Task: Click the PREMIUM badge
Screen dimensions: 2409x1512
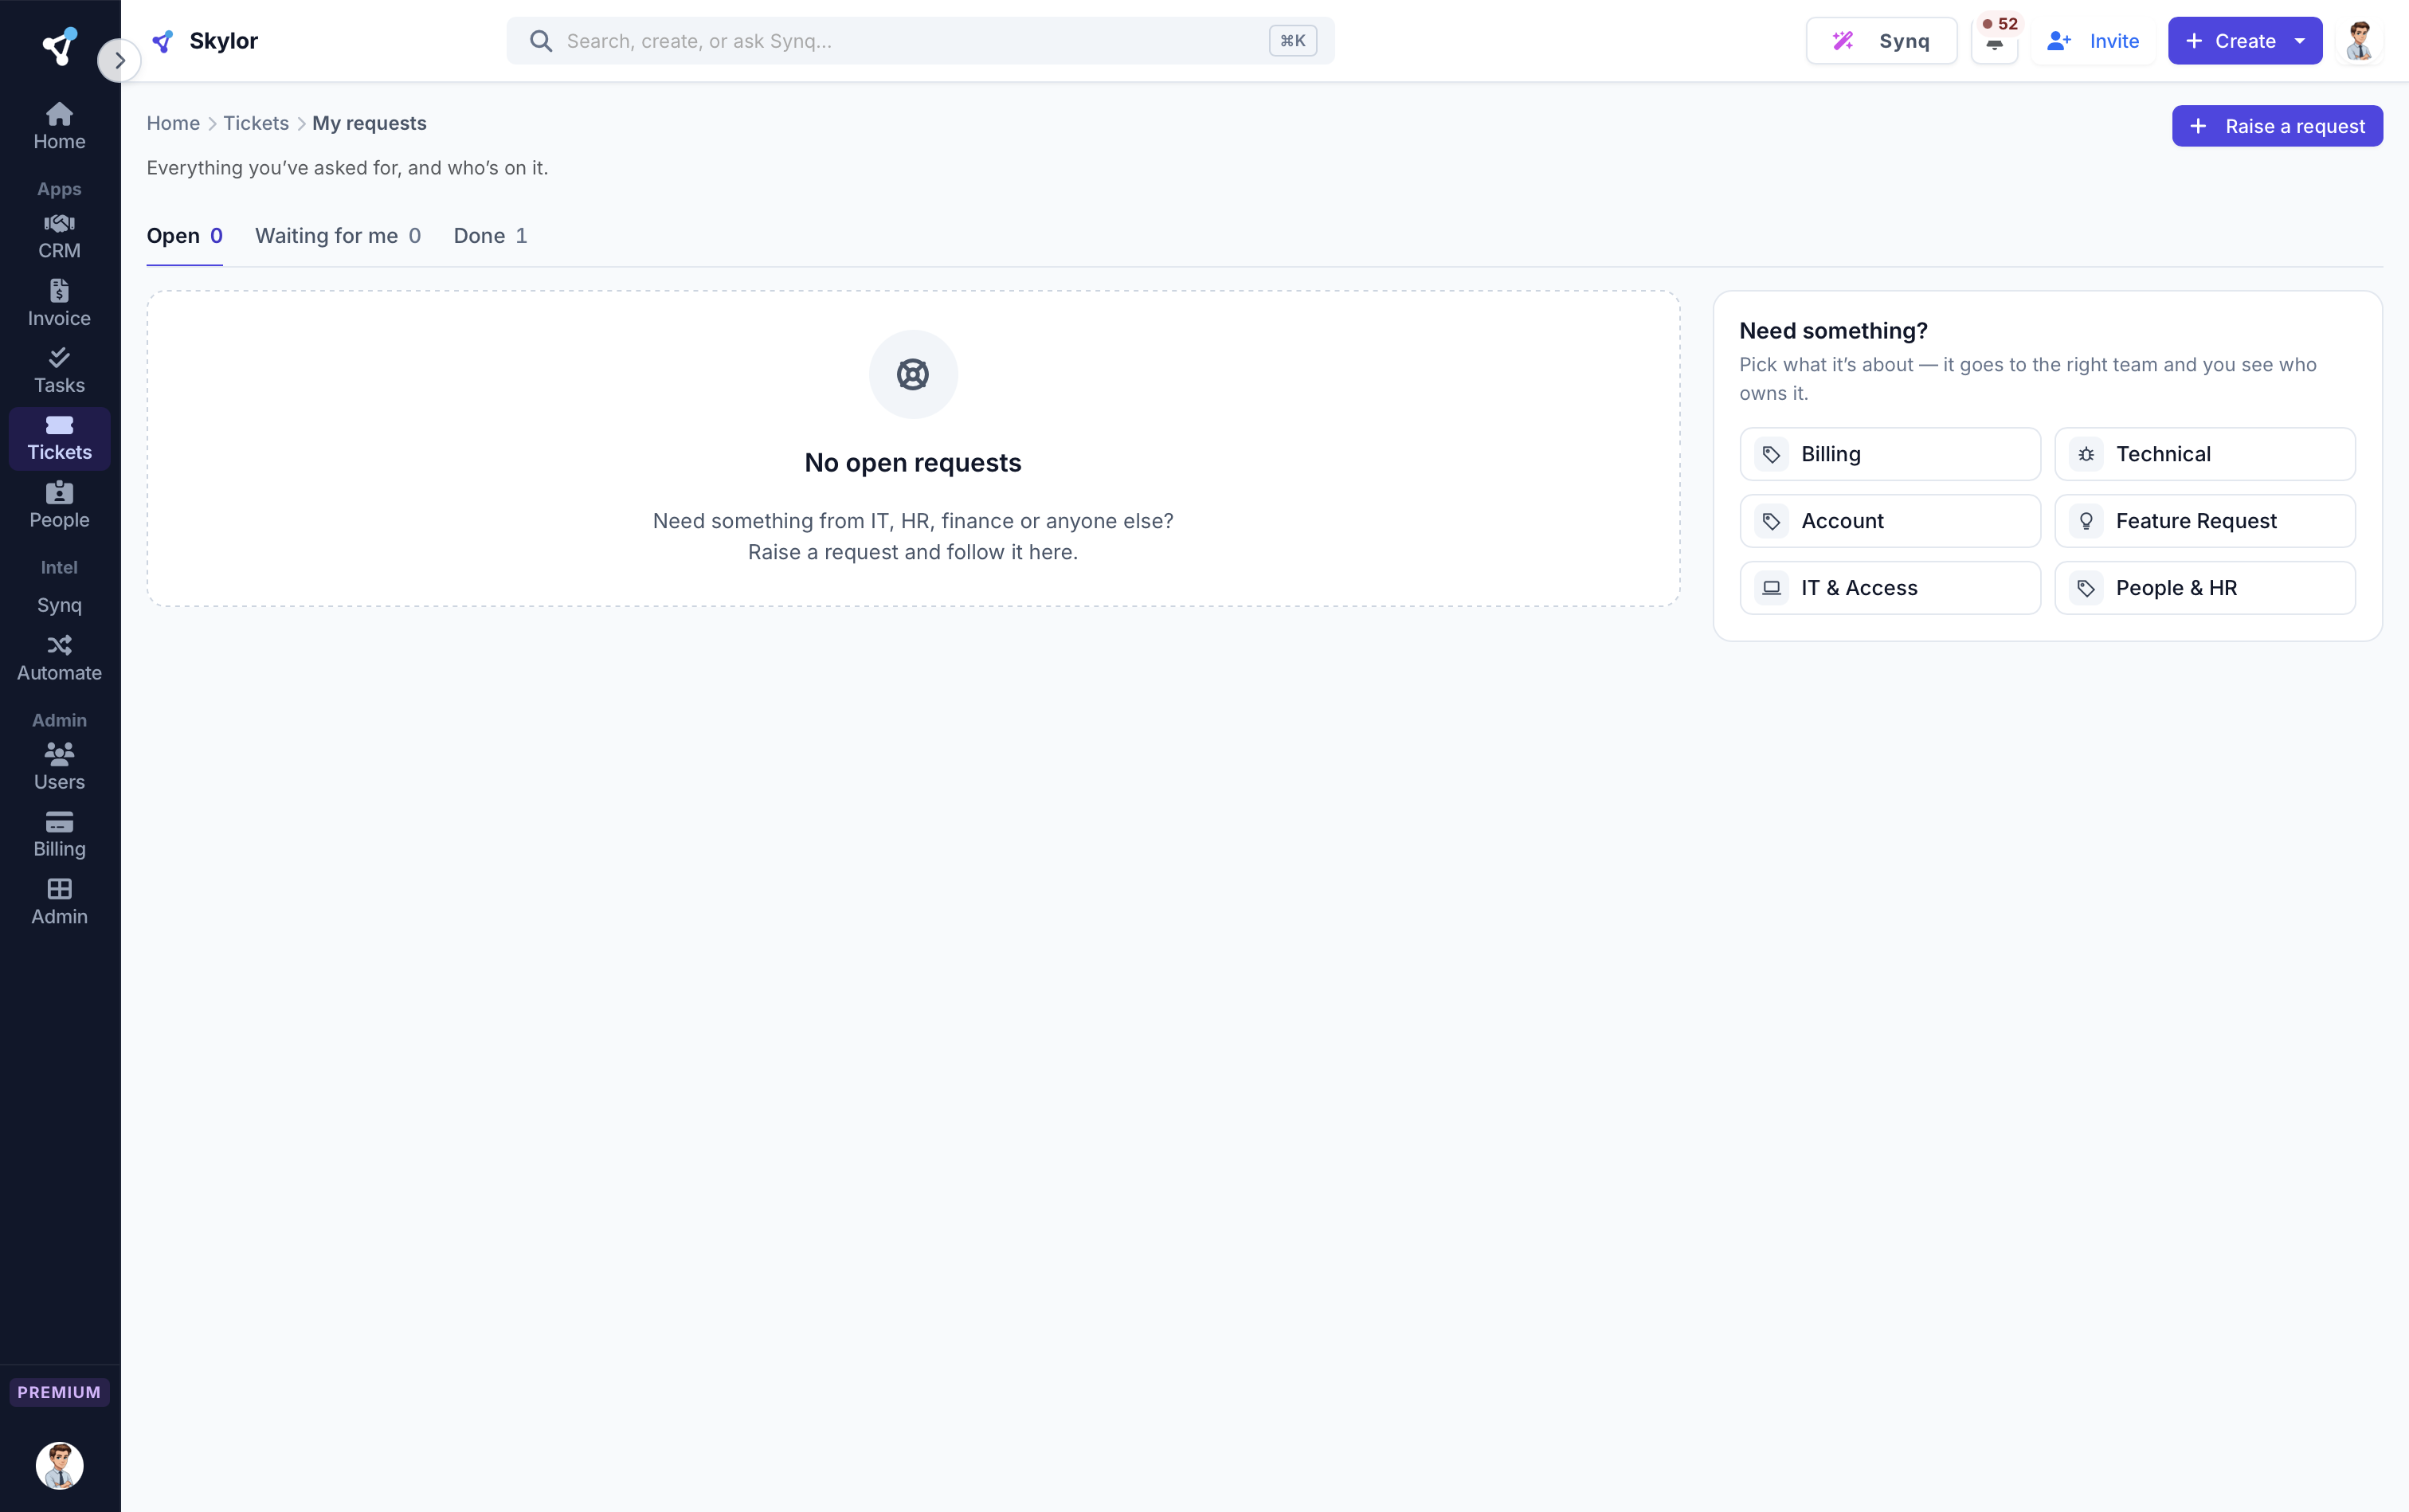Action: coord(59,1392)
